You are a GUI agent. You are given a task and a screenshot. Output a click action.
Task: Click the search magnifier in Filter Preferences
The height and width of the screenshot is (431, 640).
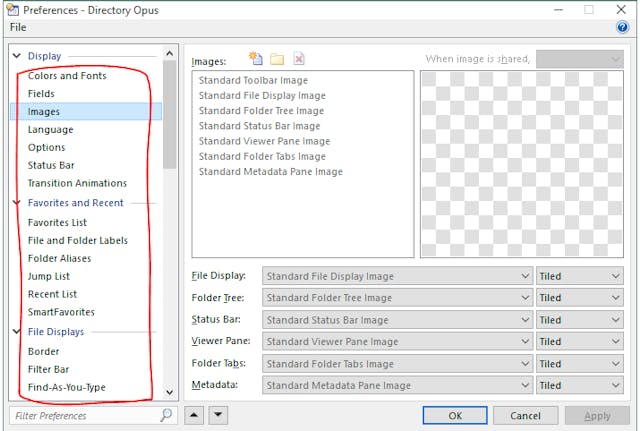point(166,415)
